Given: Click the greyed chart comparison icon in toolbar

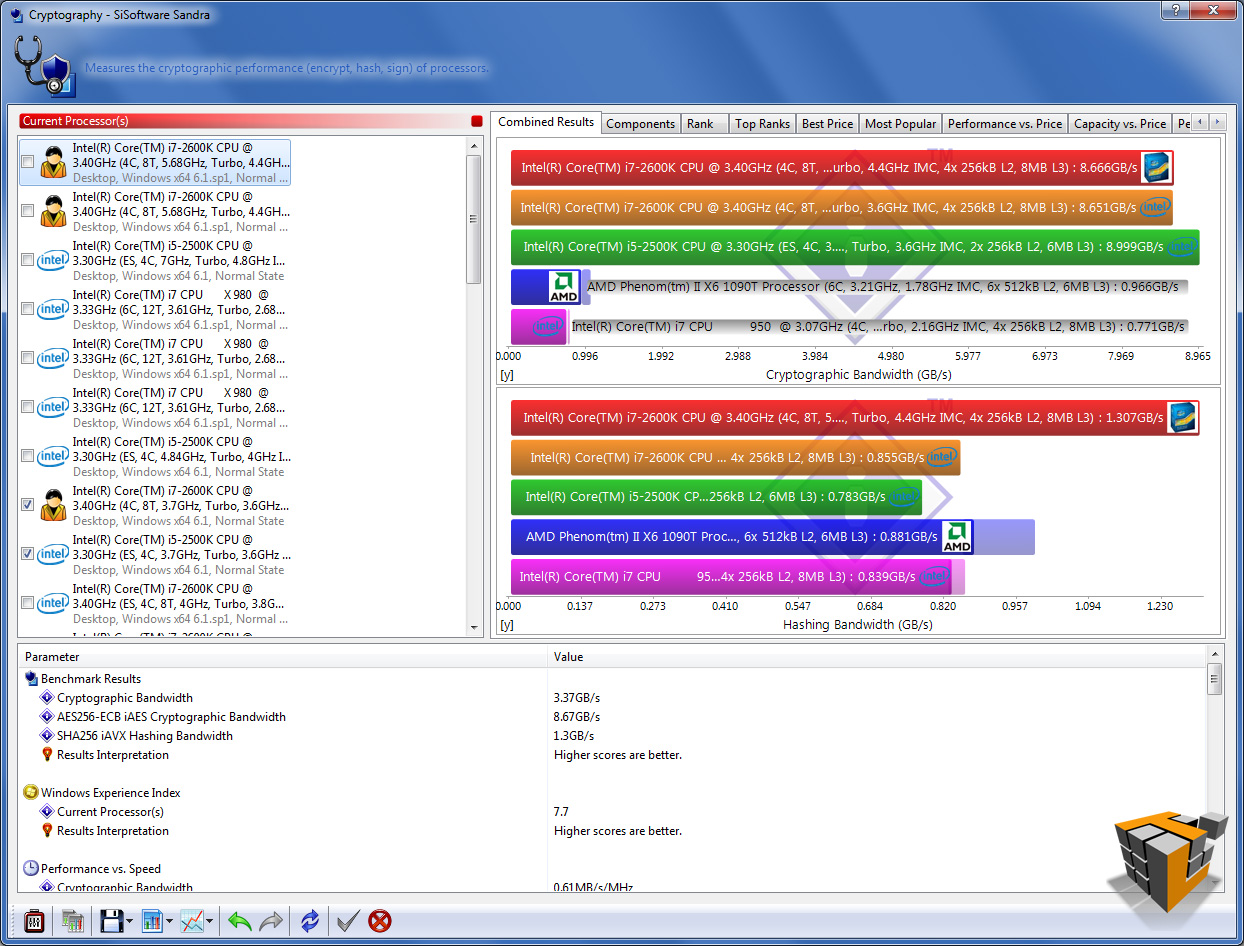Looking at the screenshot, I should (72, 920).
